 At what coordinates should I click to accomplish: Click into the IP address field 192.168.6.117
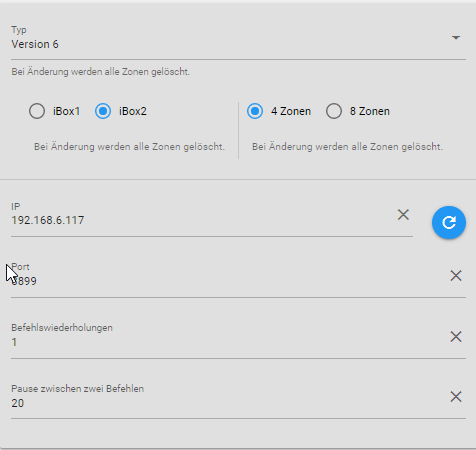[x=202, y=220]
